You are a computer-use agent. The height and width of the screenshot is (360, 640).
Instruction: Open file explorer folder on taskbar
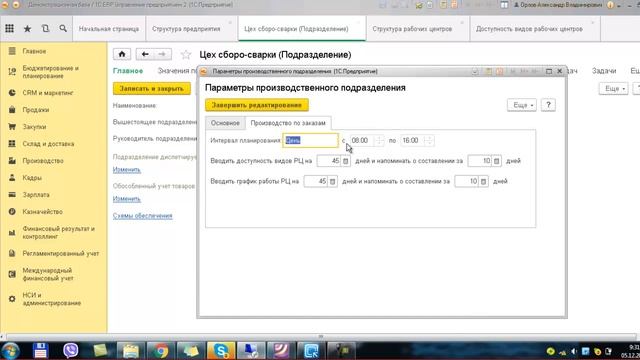point(131,351)
